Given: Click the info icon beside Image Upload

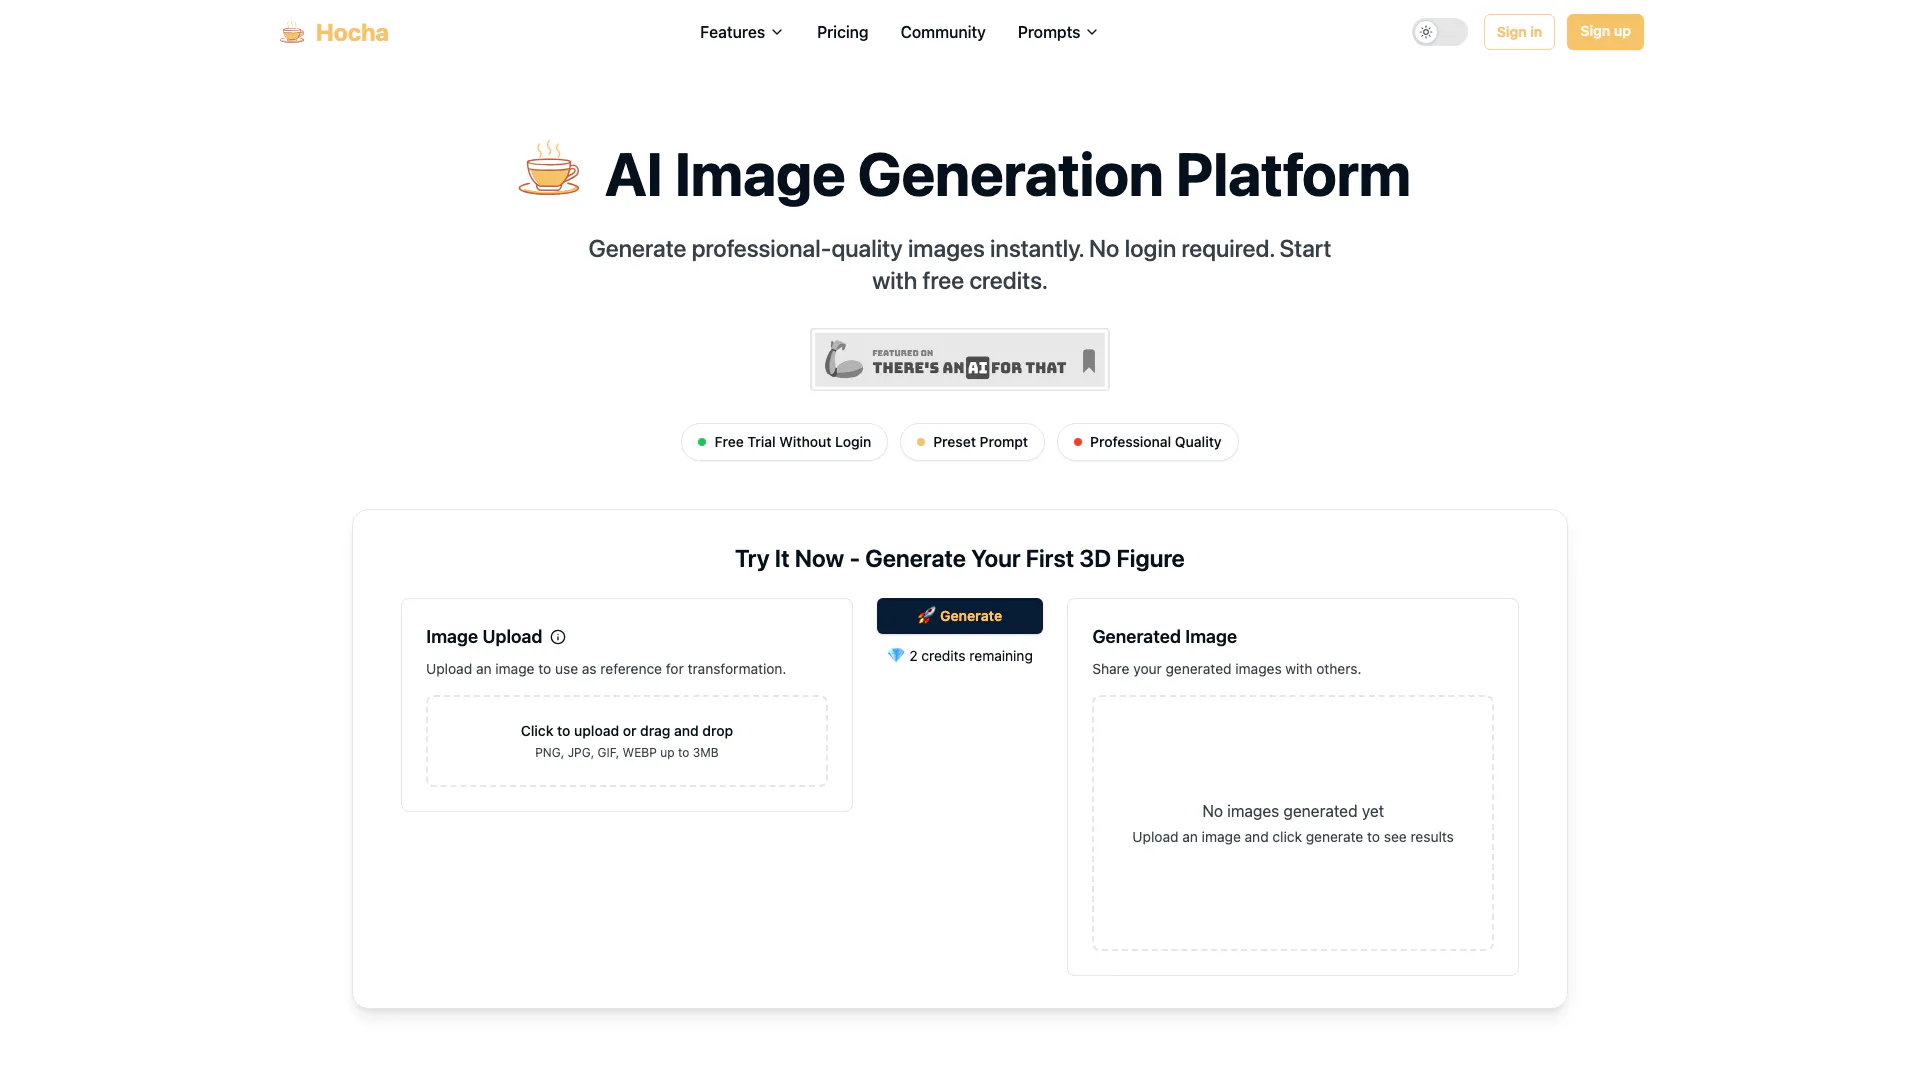Looking at the screenshot, I should [558, 637].
